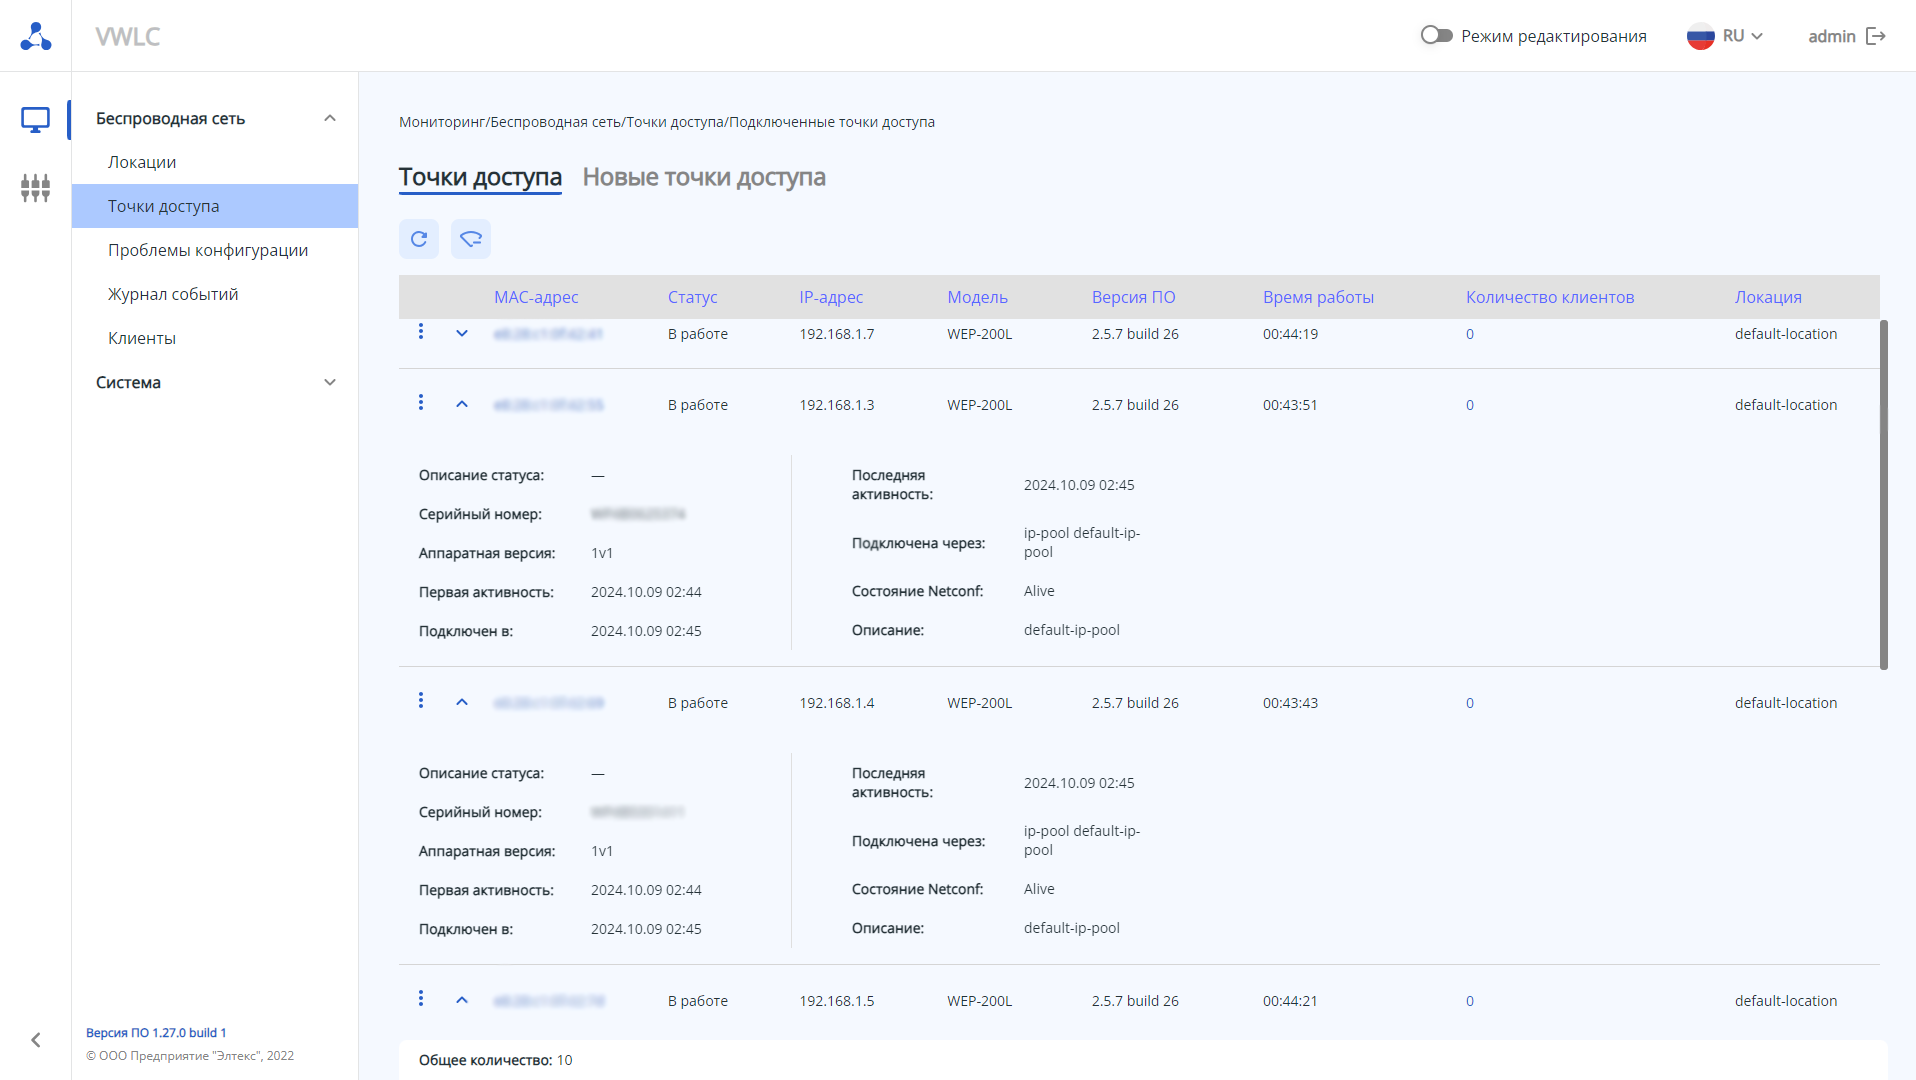The height and width of the screenshot is (1080, 1916).
Task: Collapse the 192.168.1.3 access point details
Action: tap(462, 405)
